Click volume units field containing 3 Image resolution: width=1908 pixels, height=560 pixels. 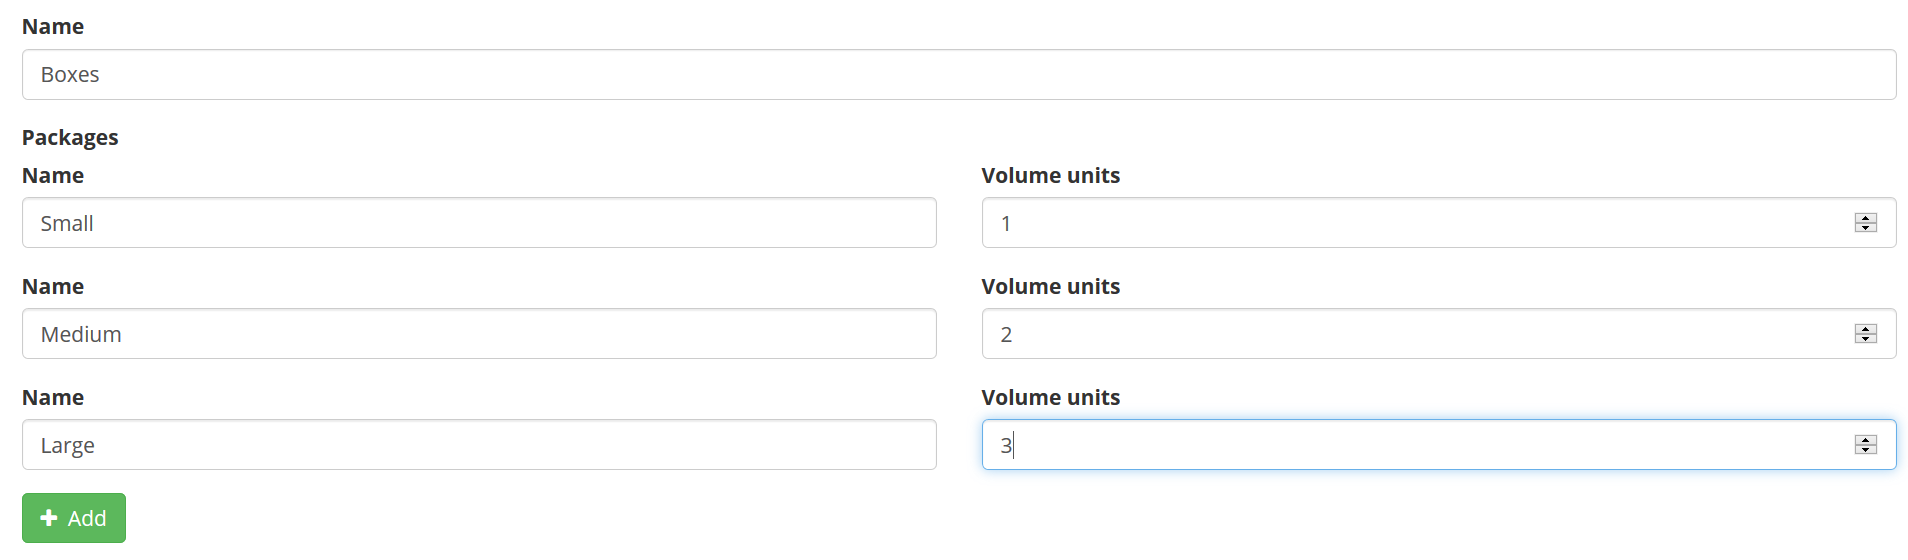pos(1439,445)
